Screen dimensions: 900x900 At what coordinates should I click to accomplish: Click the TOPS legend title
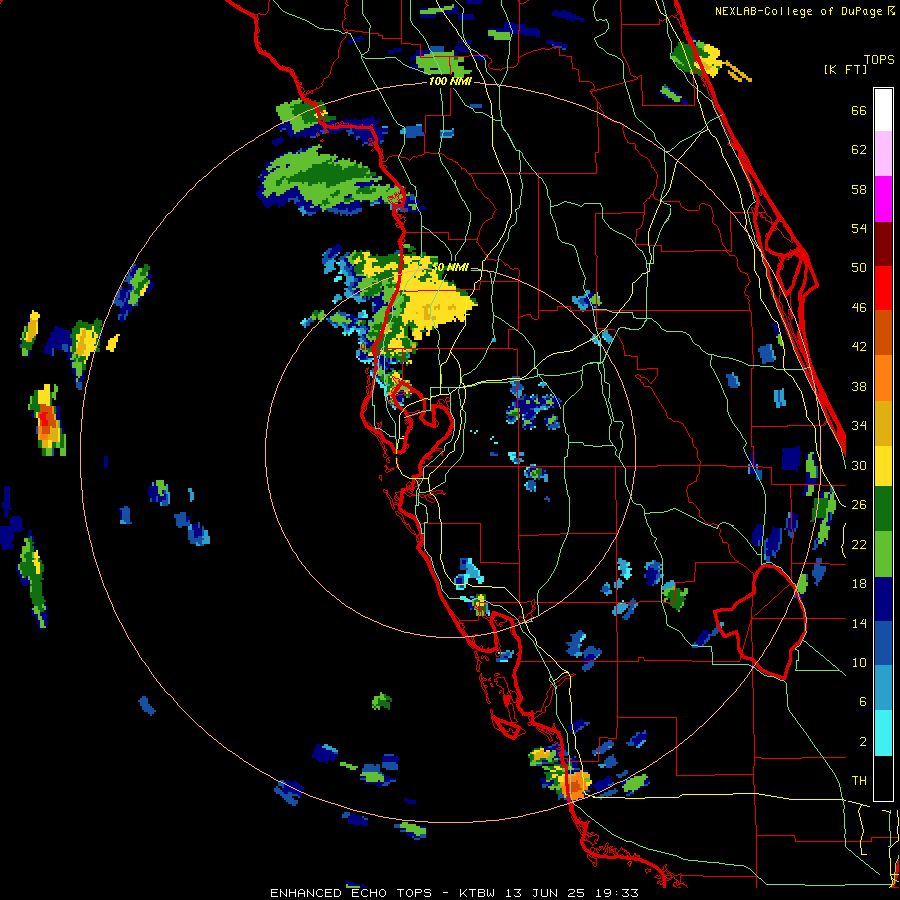click(879, 59)
